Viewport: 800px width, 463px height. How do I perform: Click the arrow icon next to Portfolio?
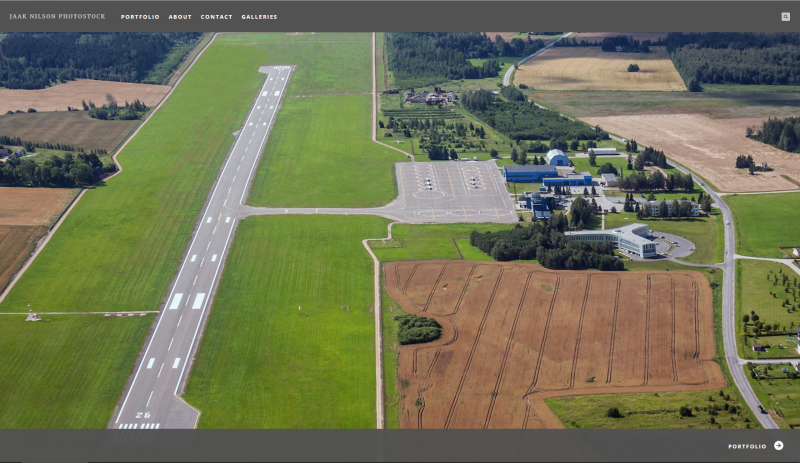pos(779,446)
